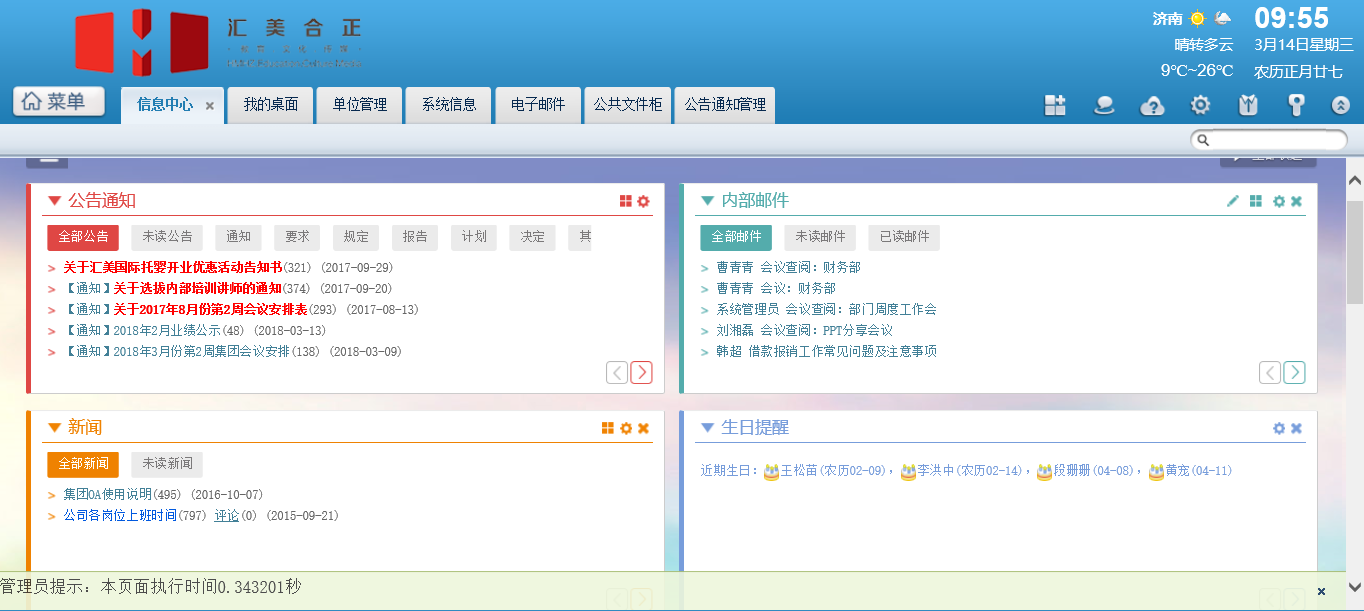The height and width of the screenshot is (611, 1364).
Task: Open the cloud help icon
Action: 1152,106
